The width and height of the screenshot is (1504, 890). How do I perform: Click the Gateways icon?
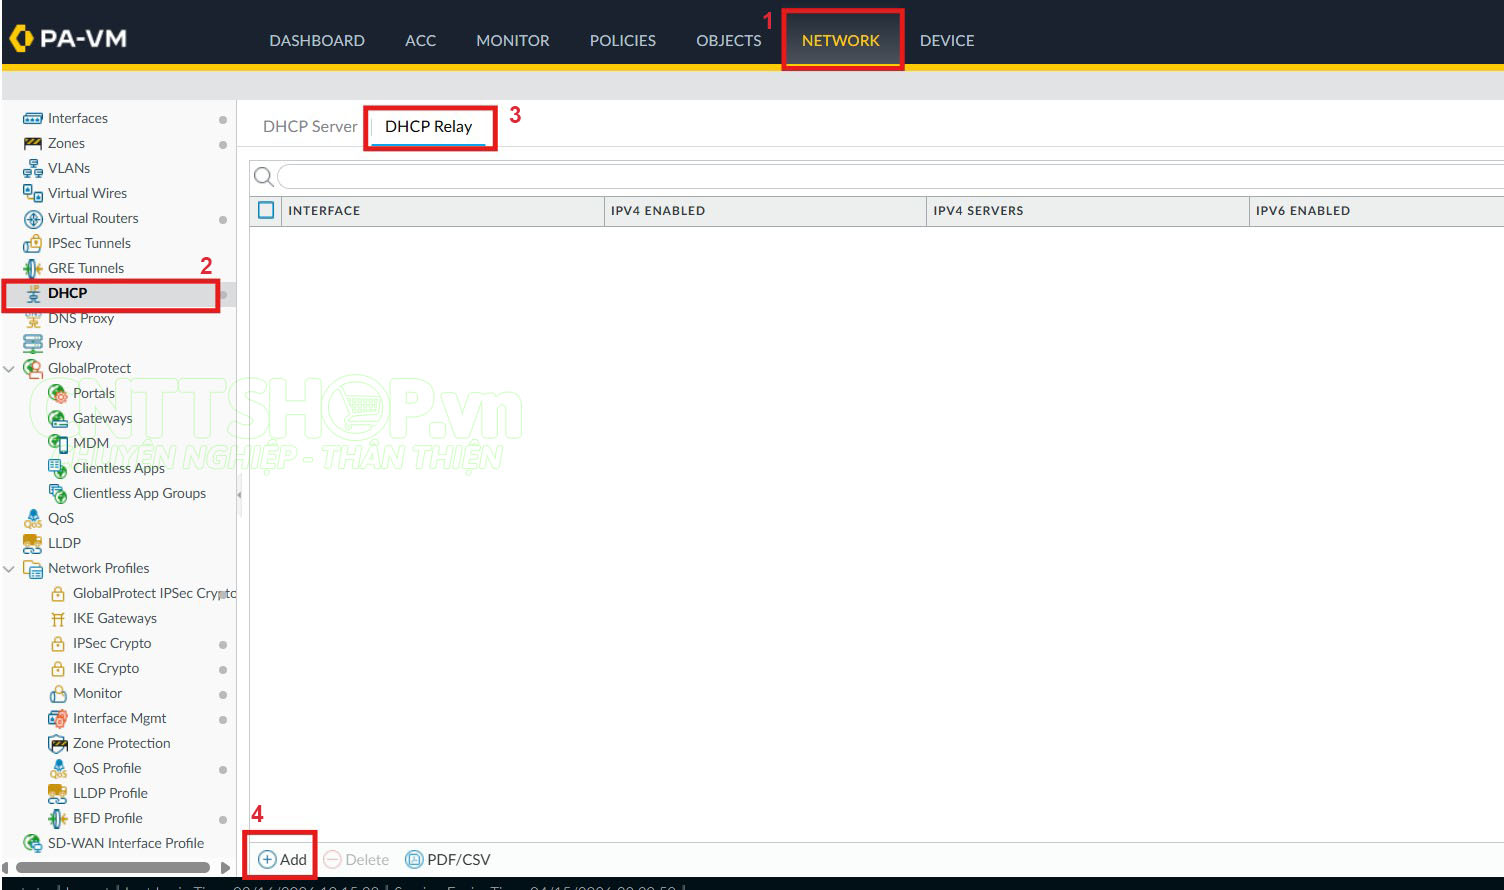(x=58, y=418)
